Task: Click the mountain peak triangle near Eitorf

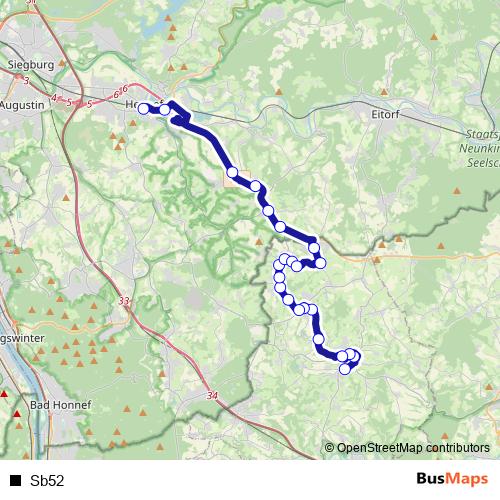Action: click(x=384, y=92)
